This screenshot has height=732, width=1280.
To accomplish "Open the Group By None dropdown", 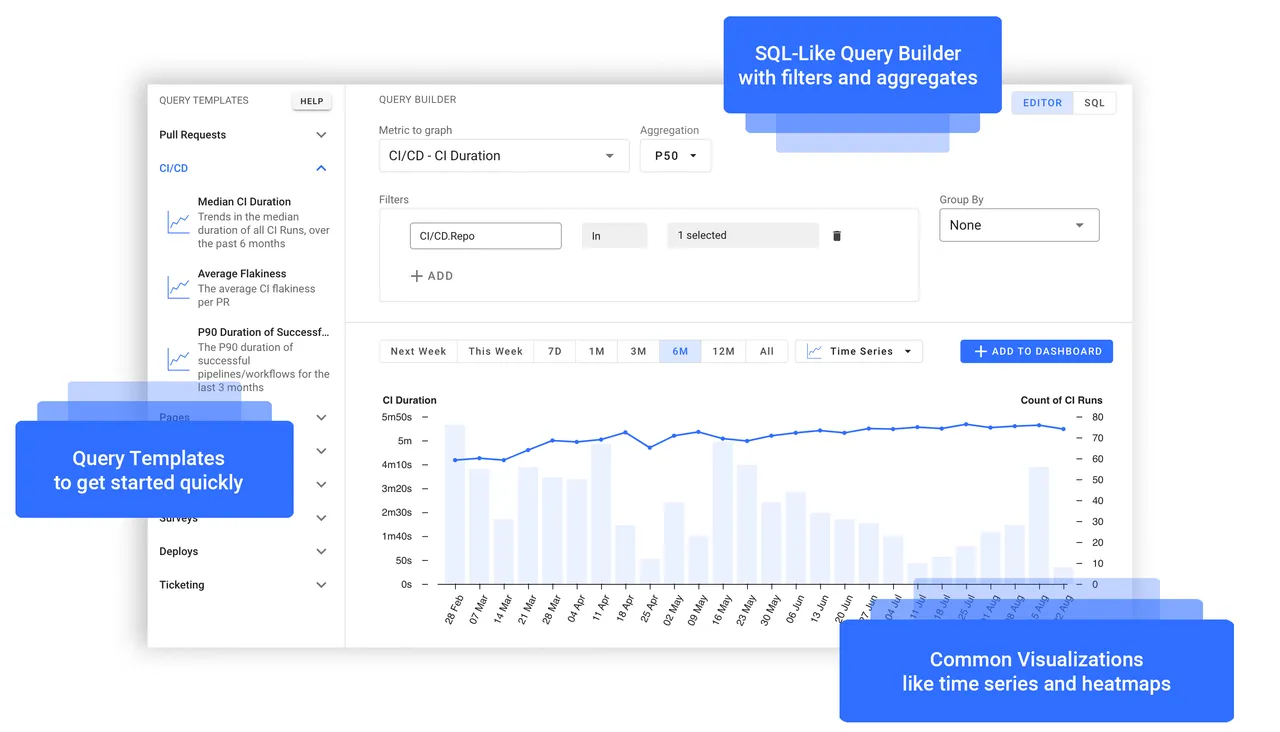I will tap(1019, 225).
